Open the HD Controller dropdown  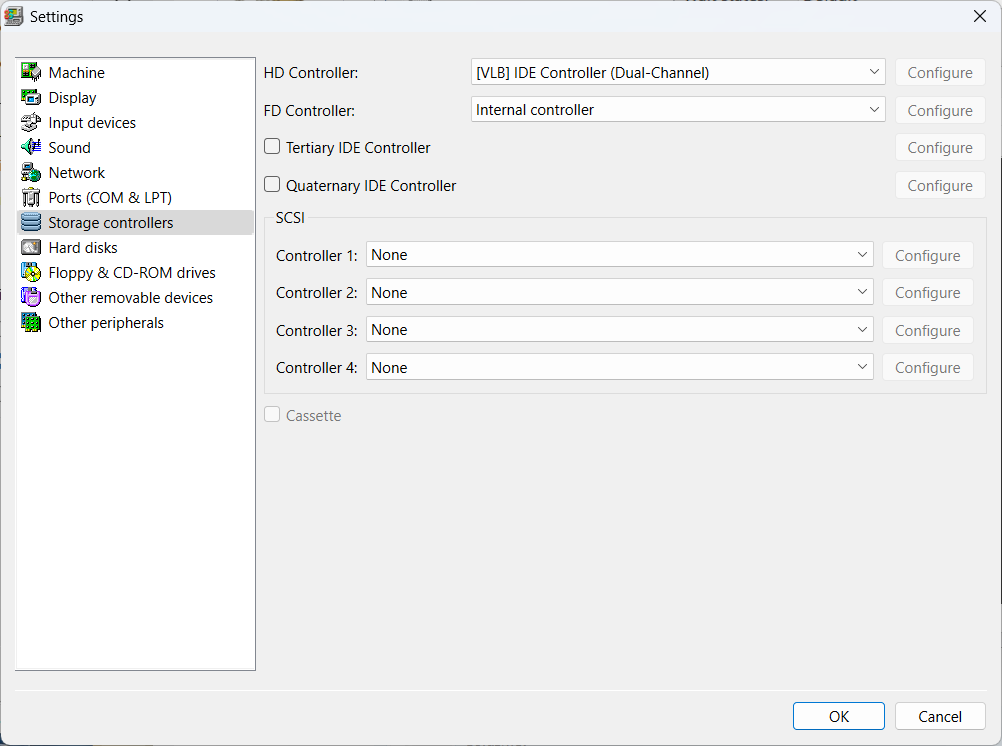(x=677, y=72)
